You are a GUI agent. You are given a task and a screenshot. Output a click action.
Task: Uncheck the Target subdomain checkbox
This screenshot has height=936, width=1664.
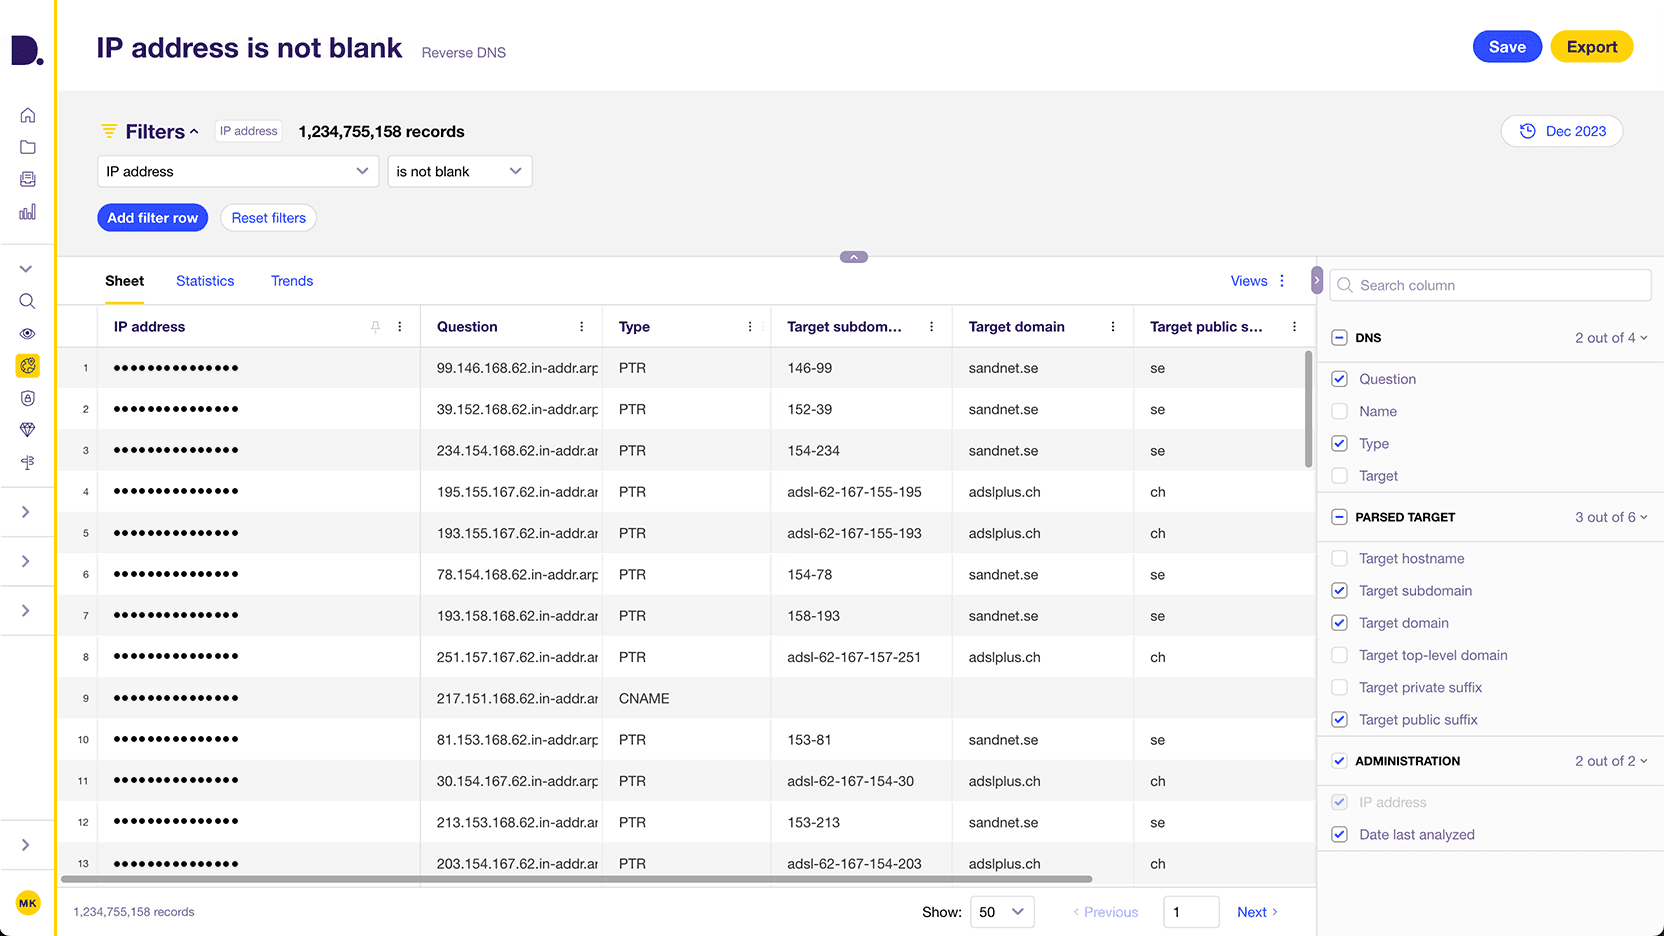(1340, 591)
